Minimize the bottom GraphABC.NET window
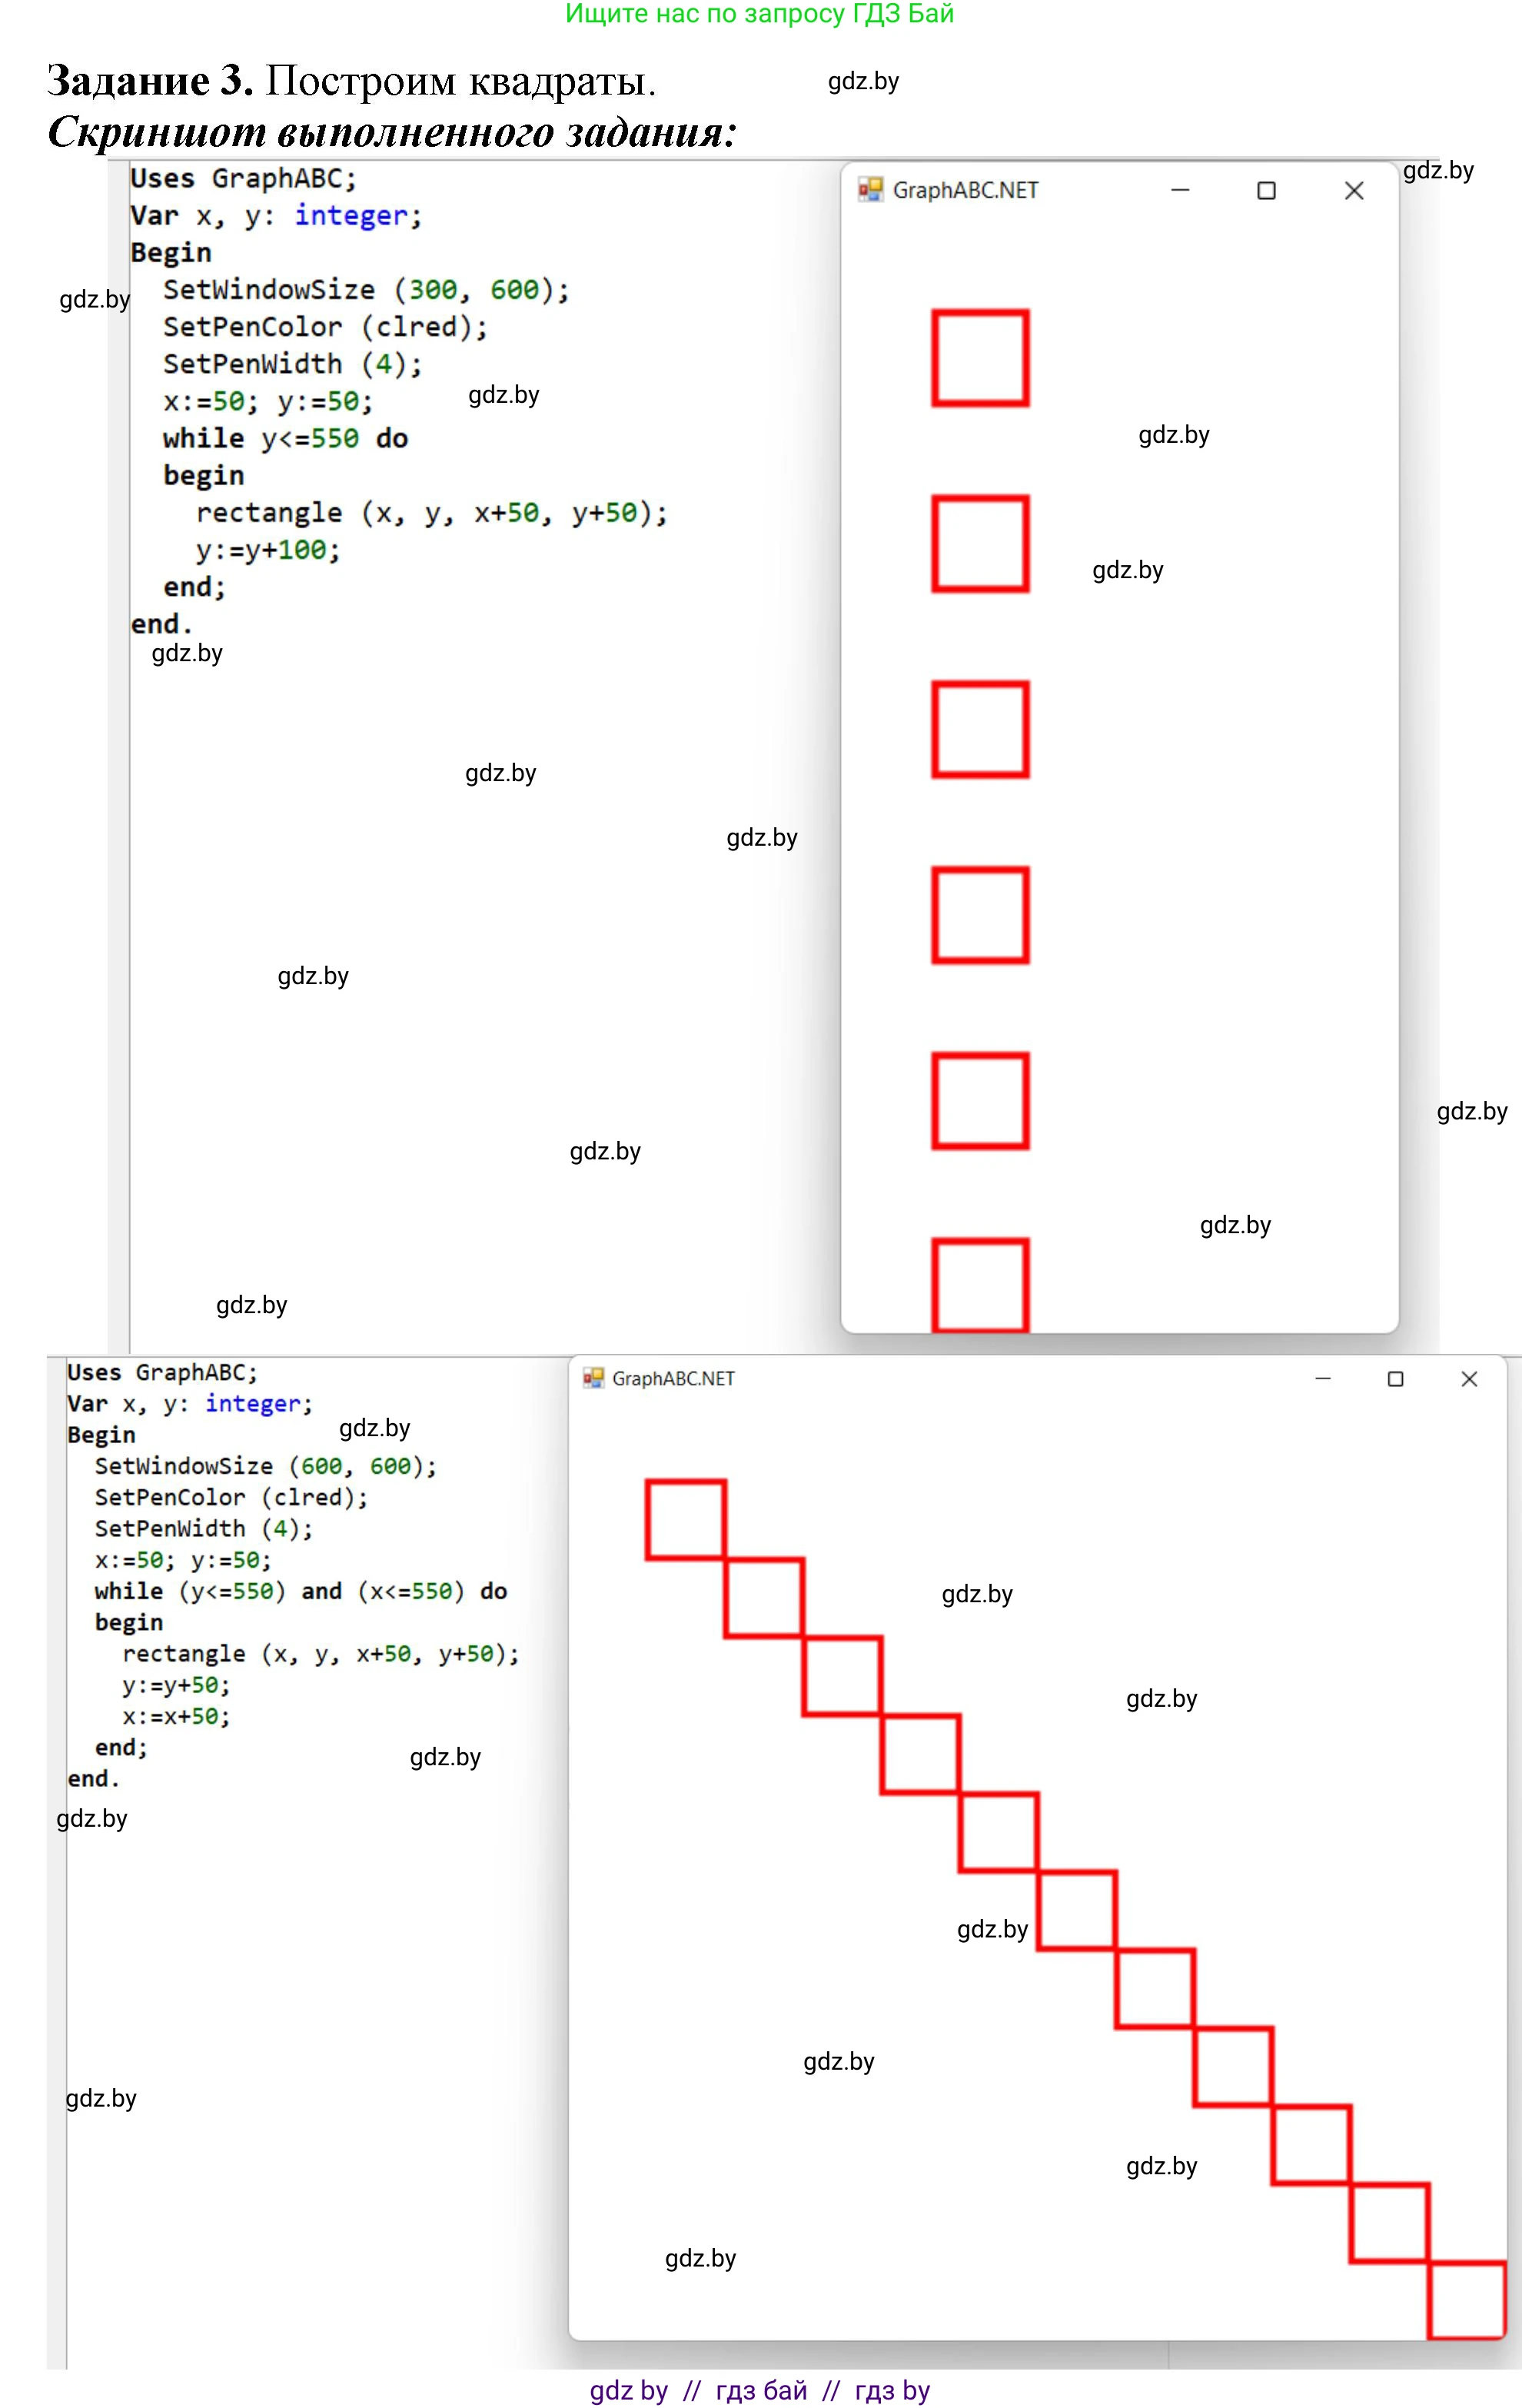The width and height of the screenshot is (1522, 2408). point(1323,1378)
